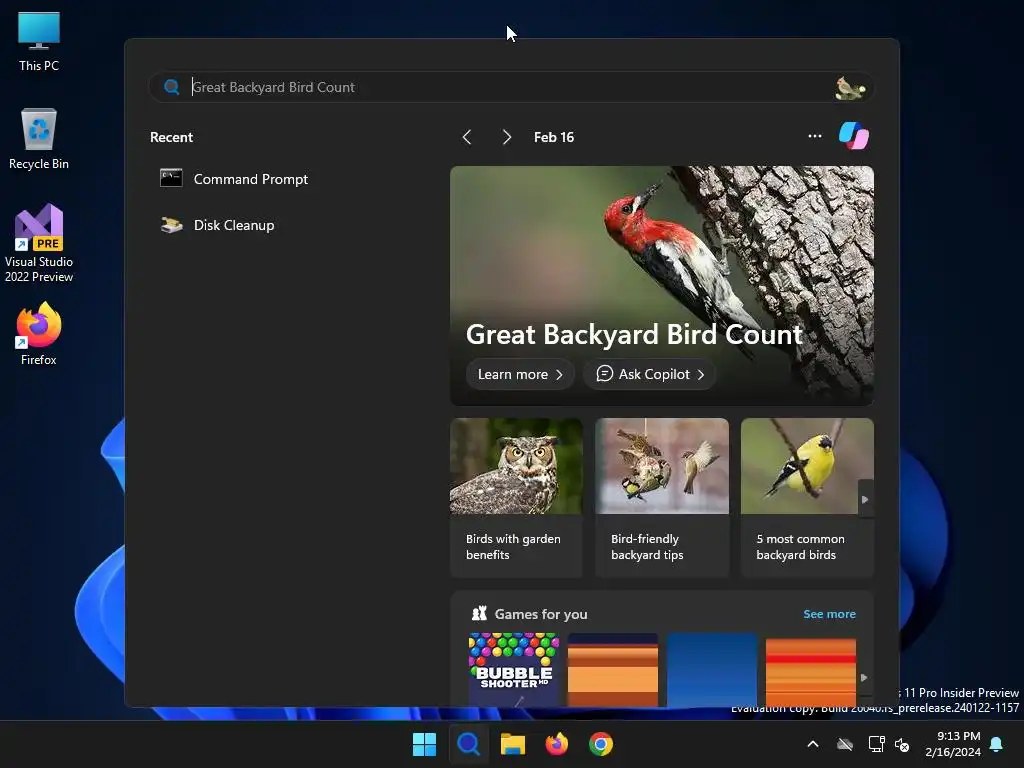This screenshot has height=768, width=1024.
Task: Click the cloud sync tray icon
Action: click(844, 744)
